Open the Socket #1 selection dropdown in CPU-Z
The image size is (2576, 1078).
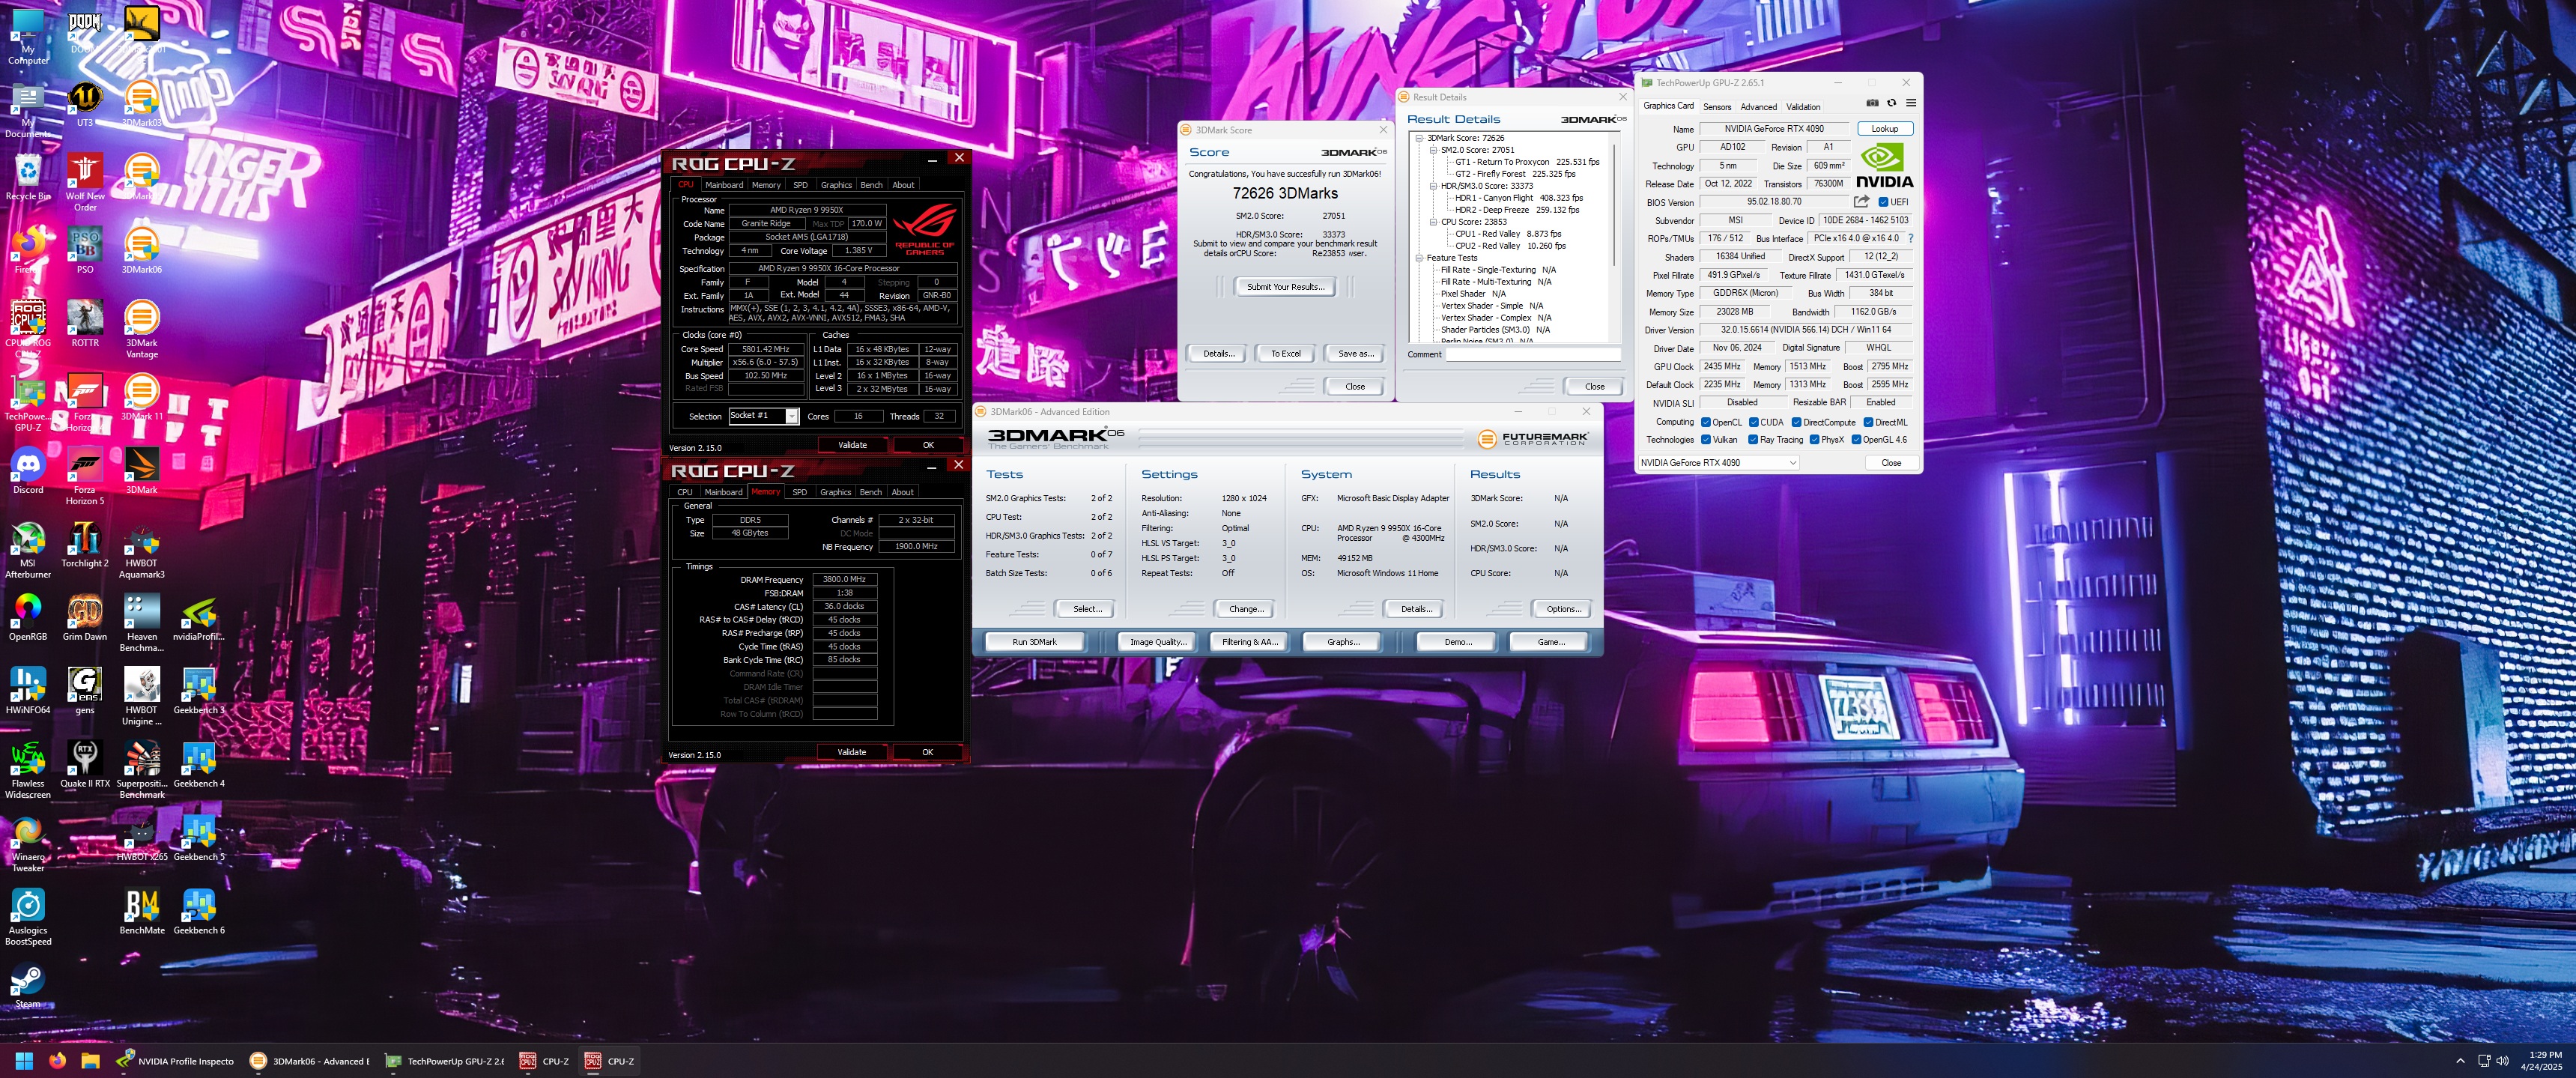[763, 416]
